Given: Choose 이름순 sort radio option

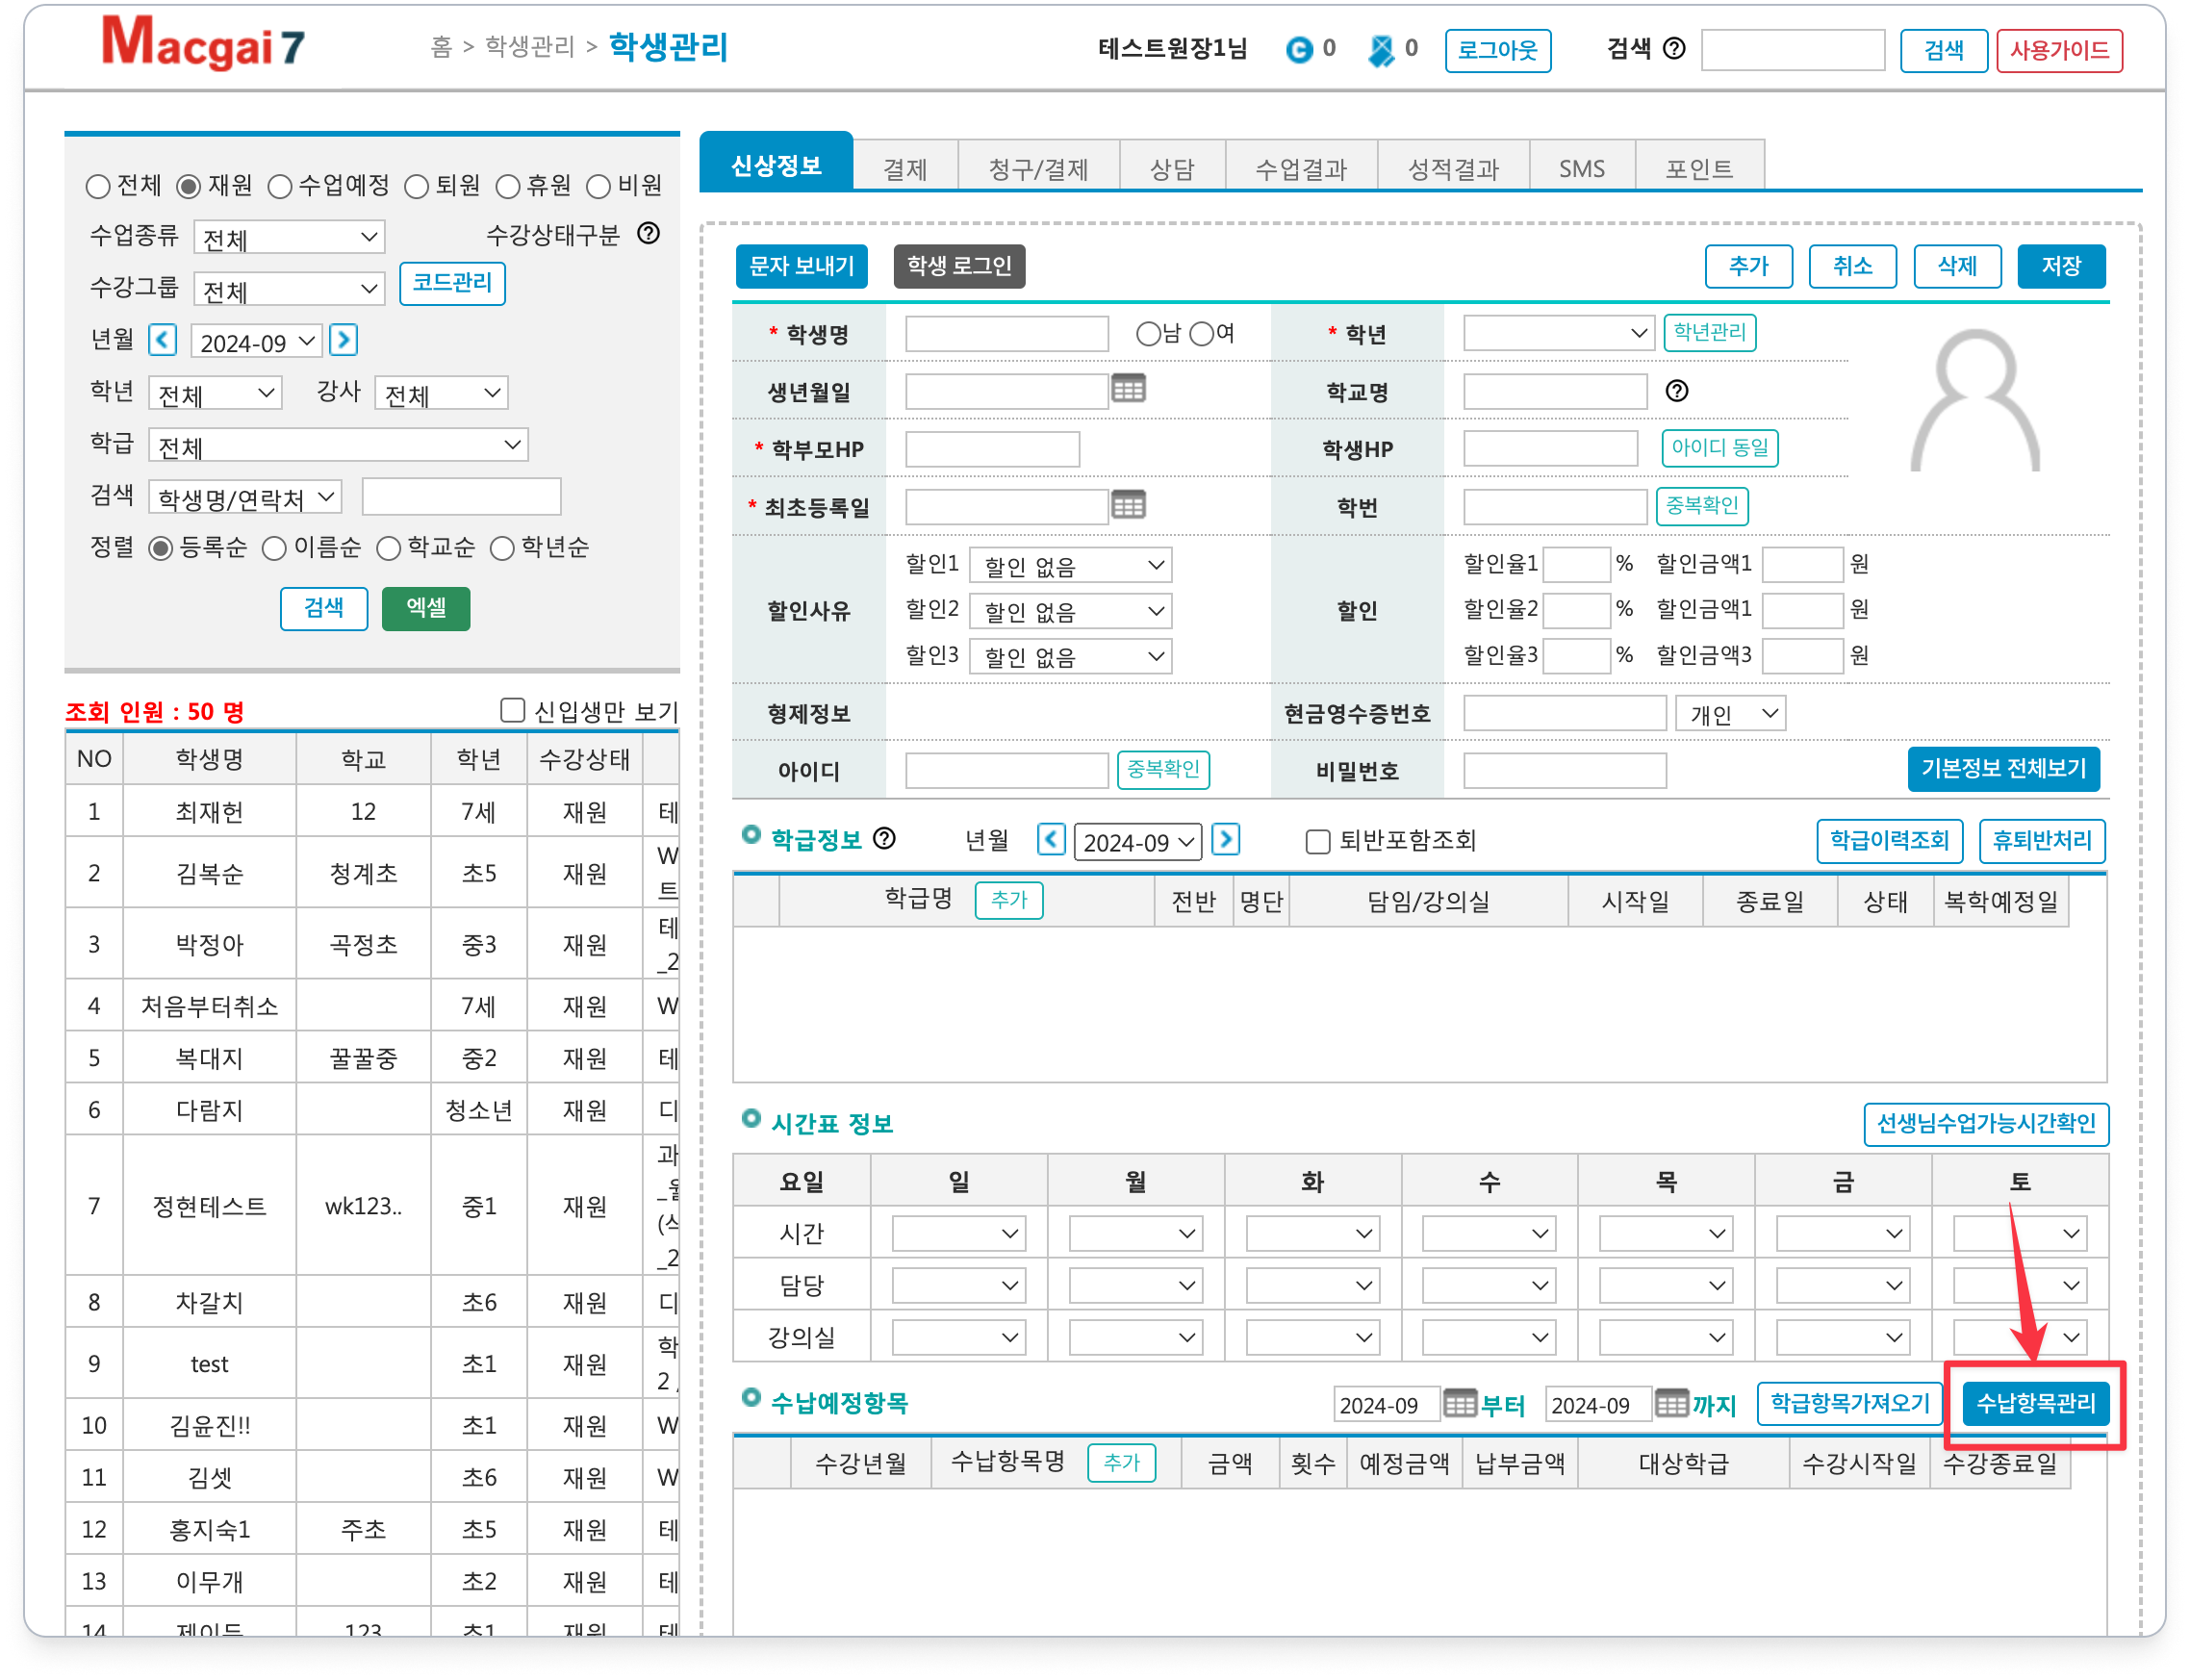Looking at the screenshot, I should click(274, 548).
